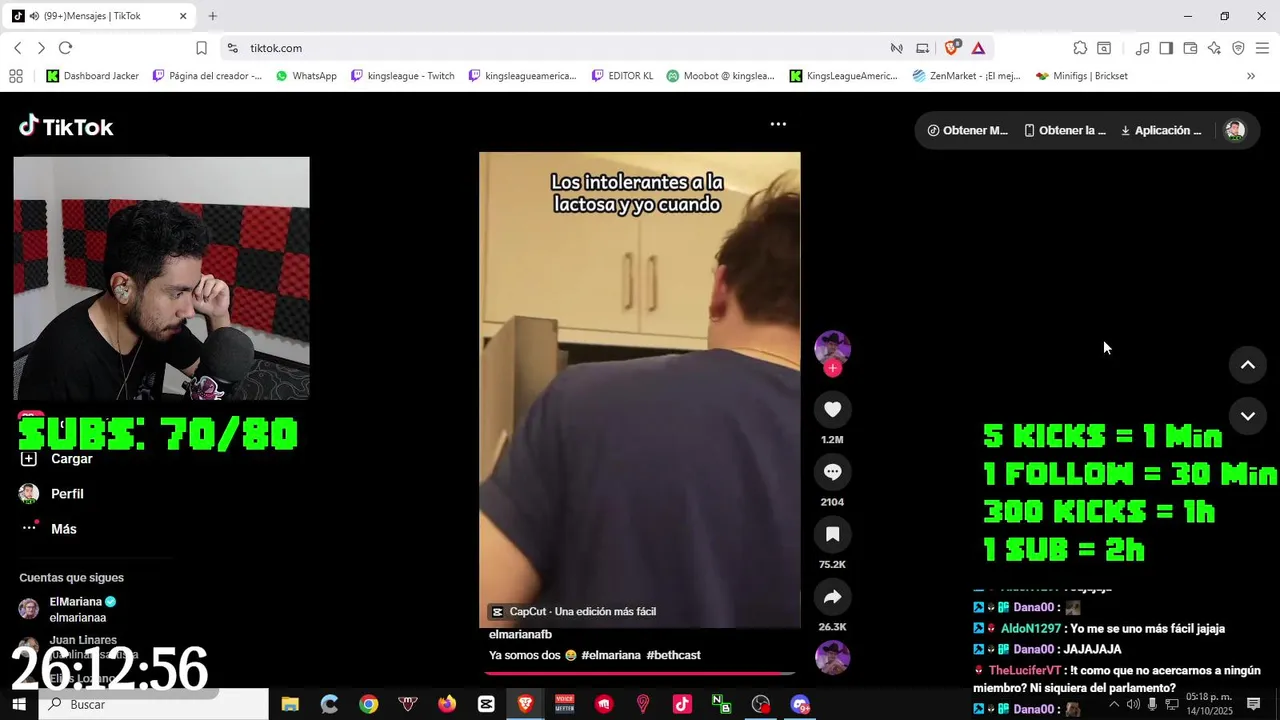The image size is (1280, 720).
Task: Like the video with the heart icon
Action: tap(832, 409)
